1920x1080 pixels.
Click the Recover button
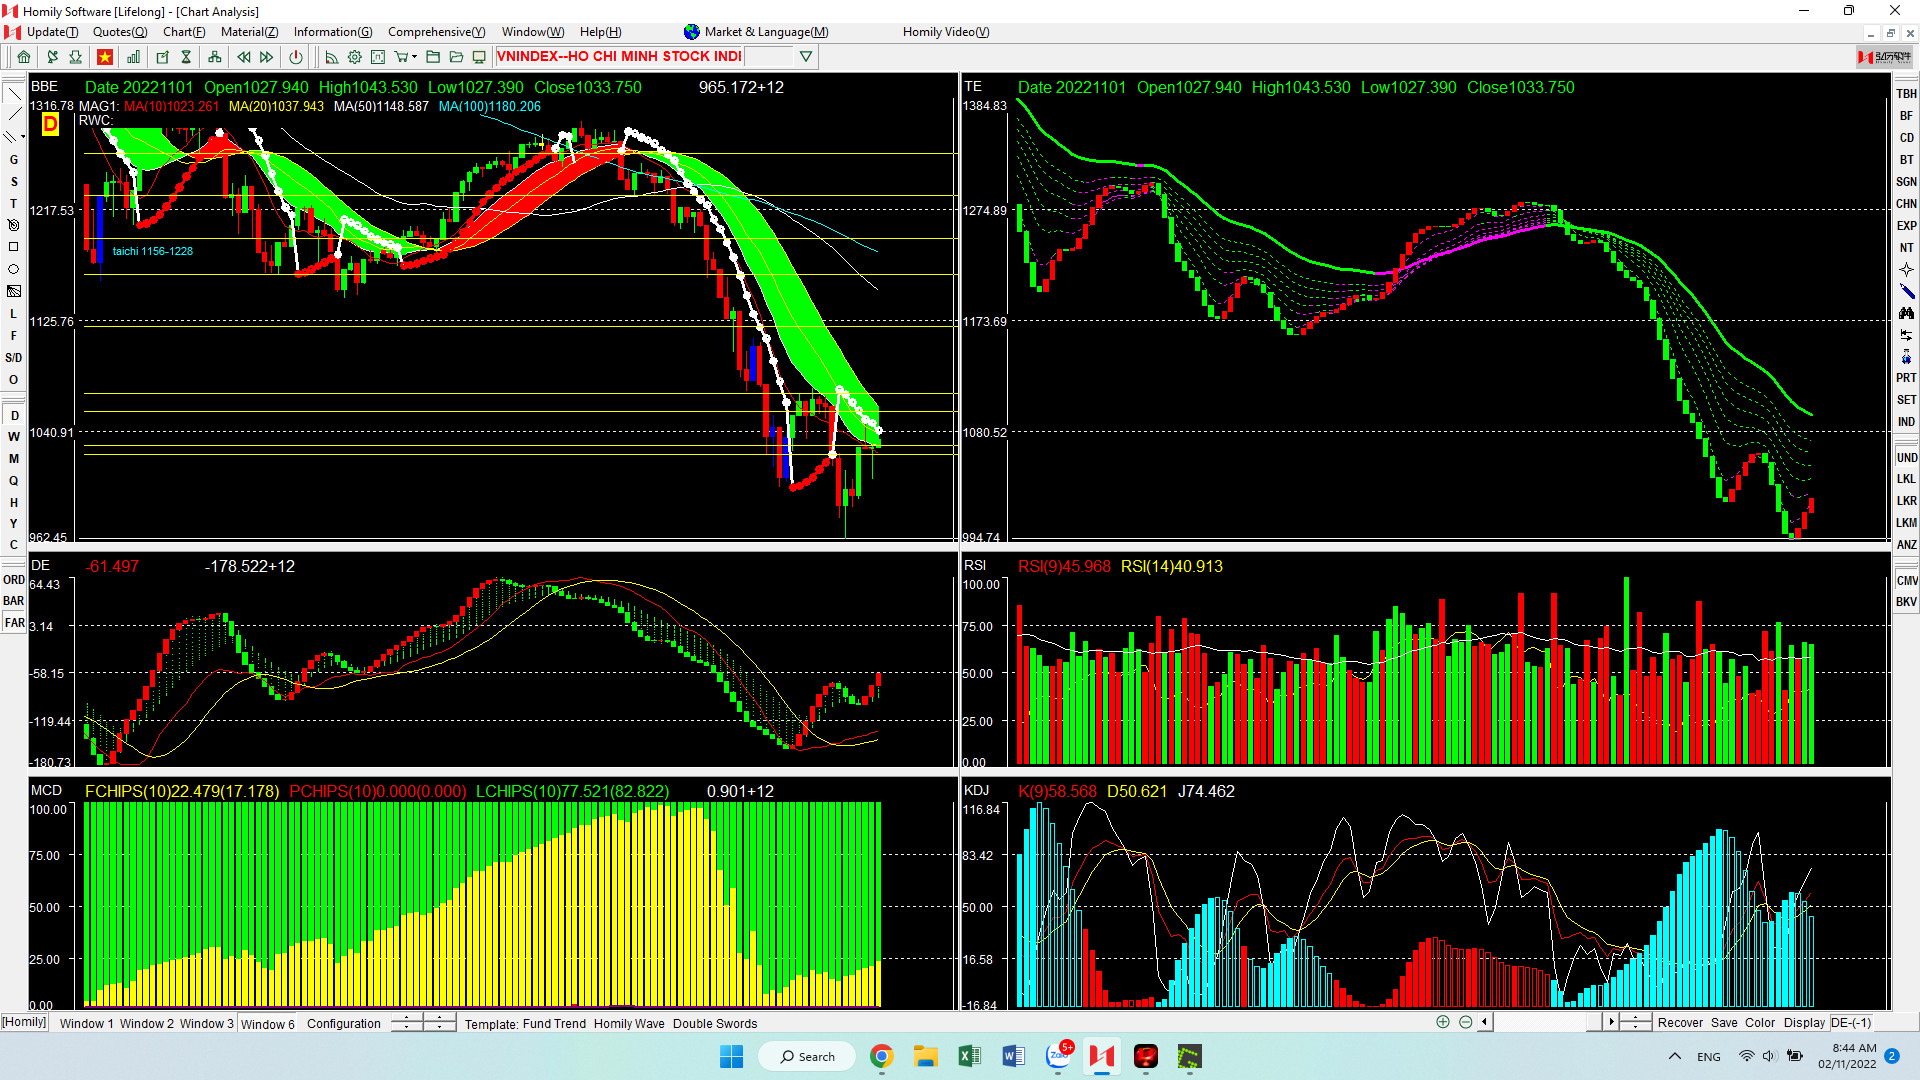point(1680,1022)
